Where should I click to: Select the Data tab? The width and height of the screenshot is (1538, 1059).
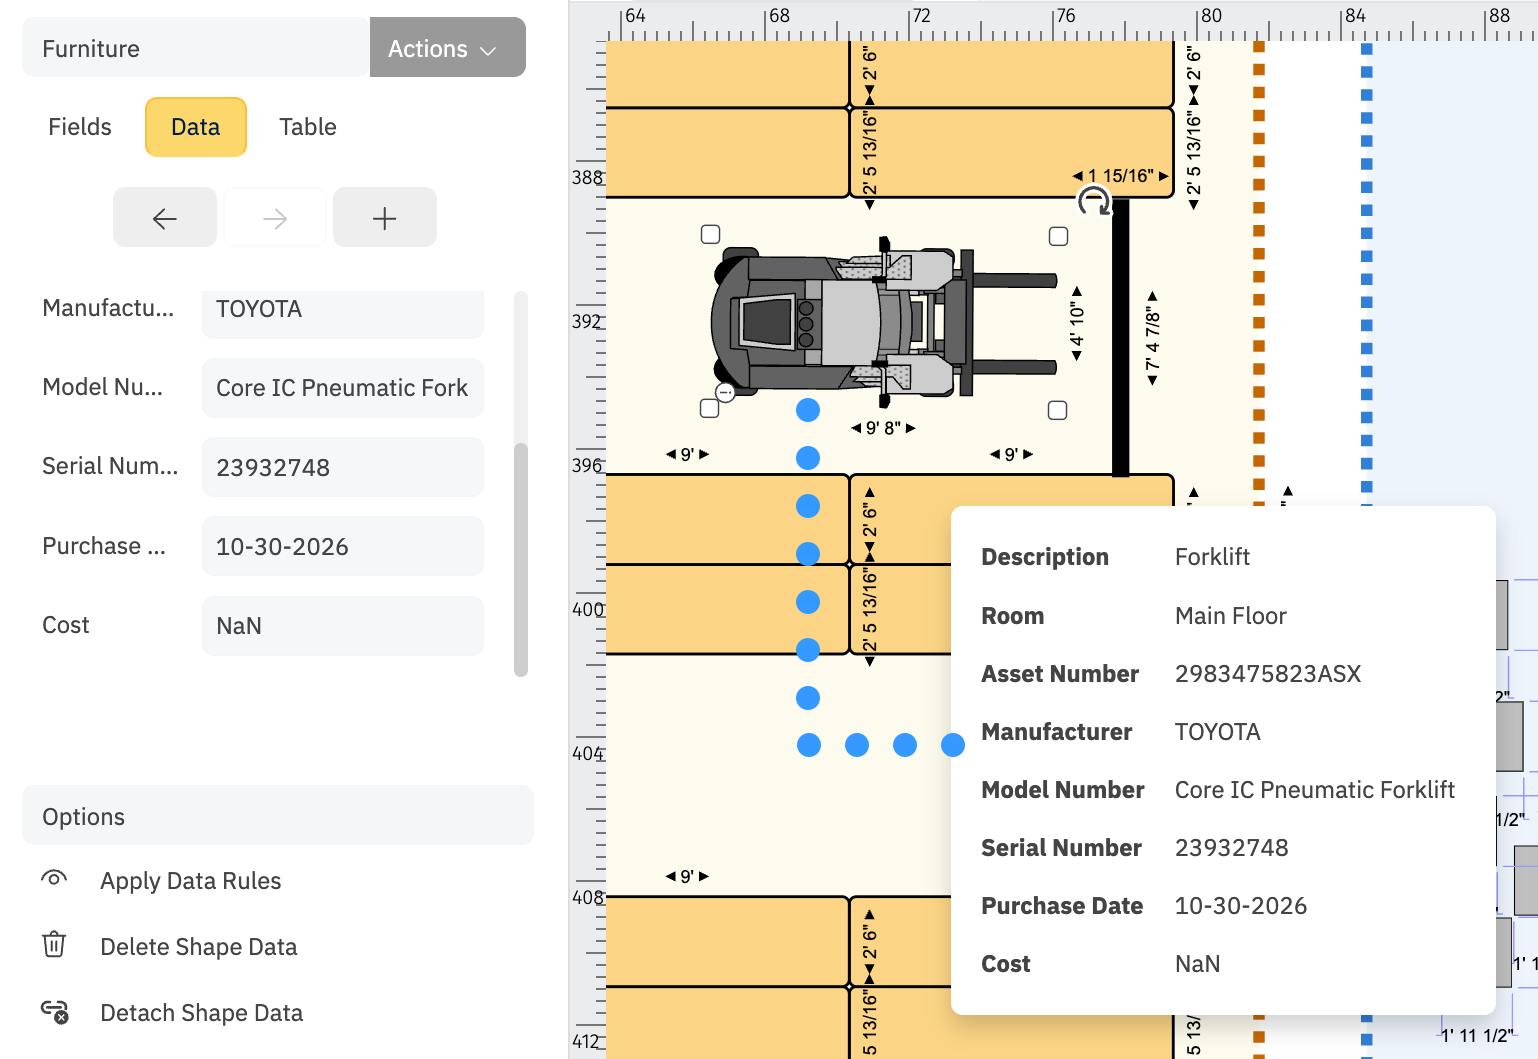[196, 127]
